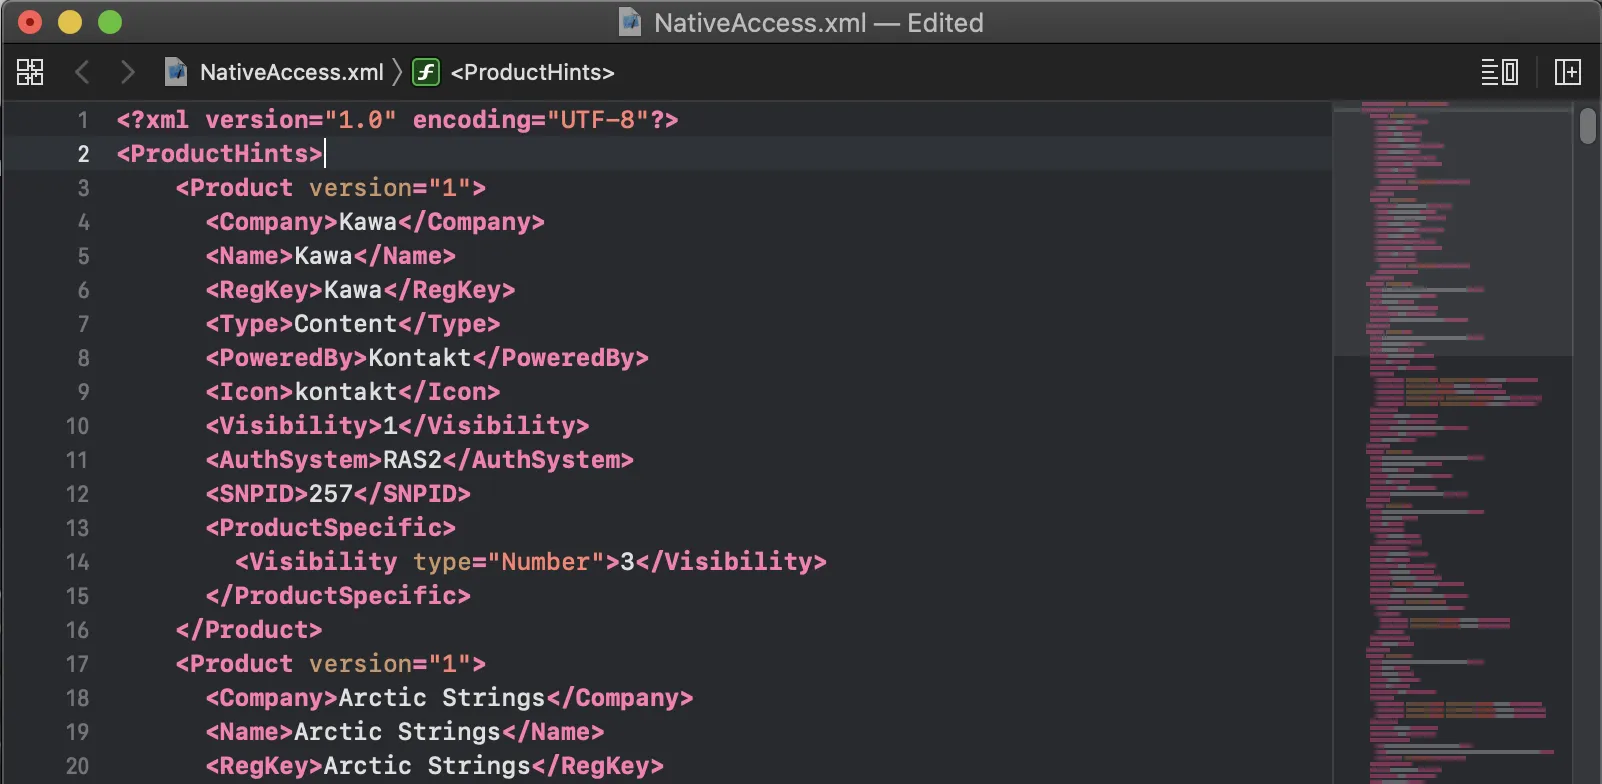1602x784 pixels.
Task: Add a new editor pane
Action: pyautogui.click(x=1568, y=72)
